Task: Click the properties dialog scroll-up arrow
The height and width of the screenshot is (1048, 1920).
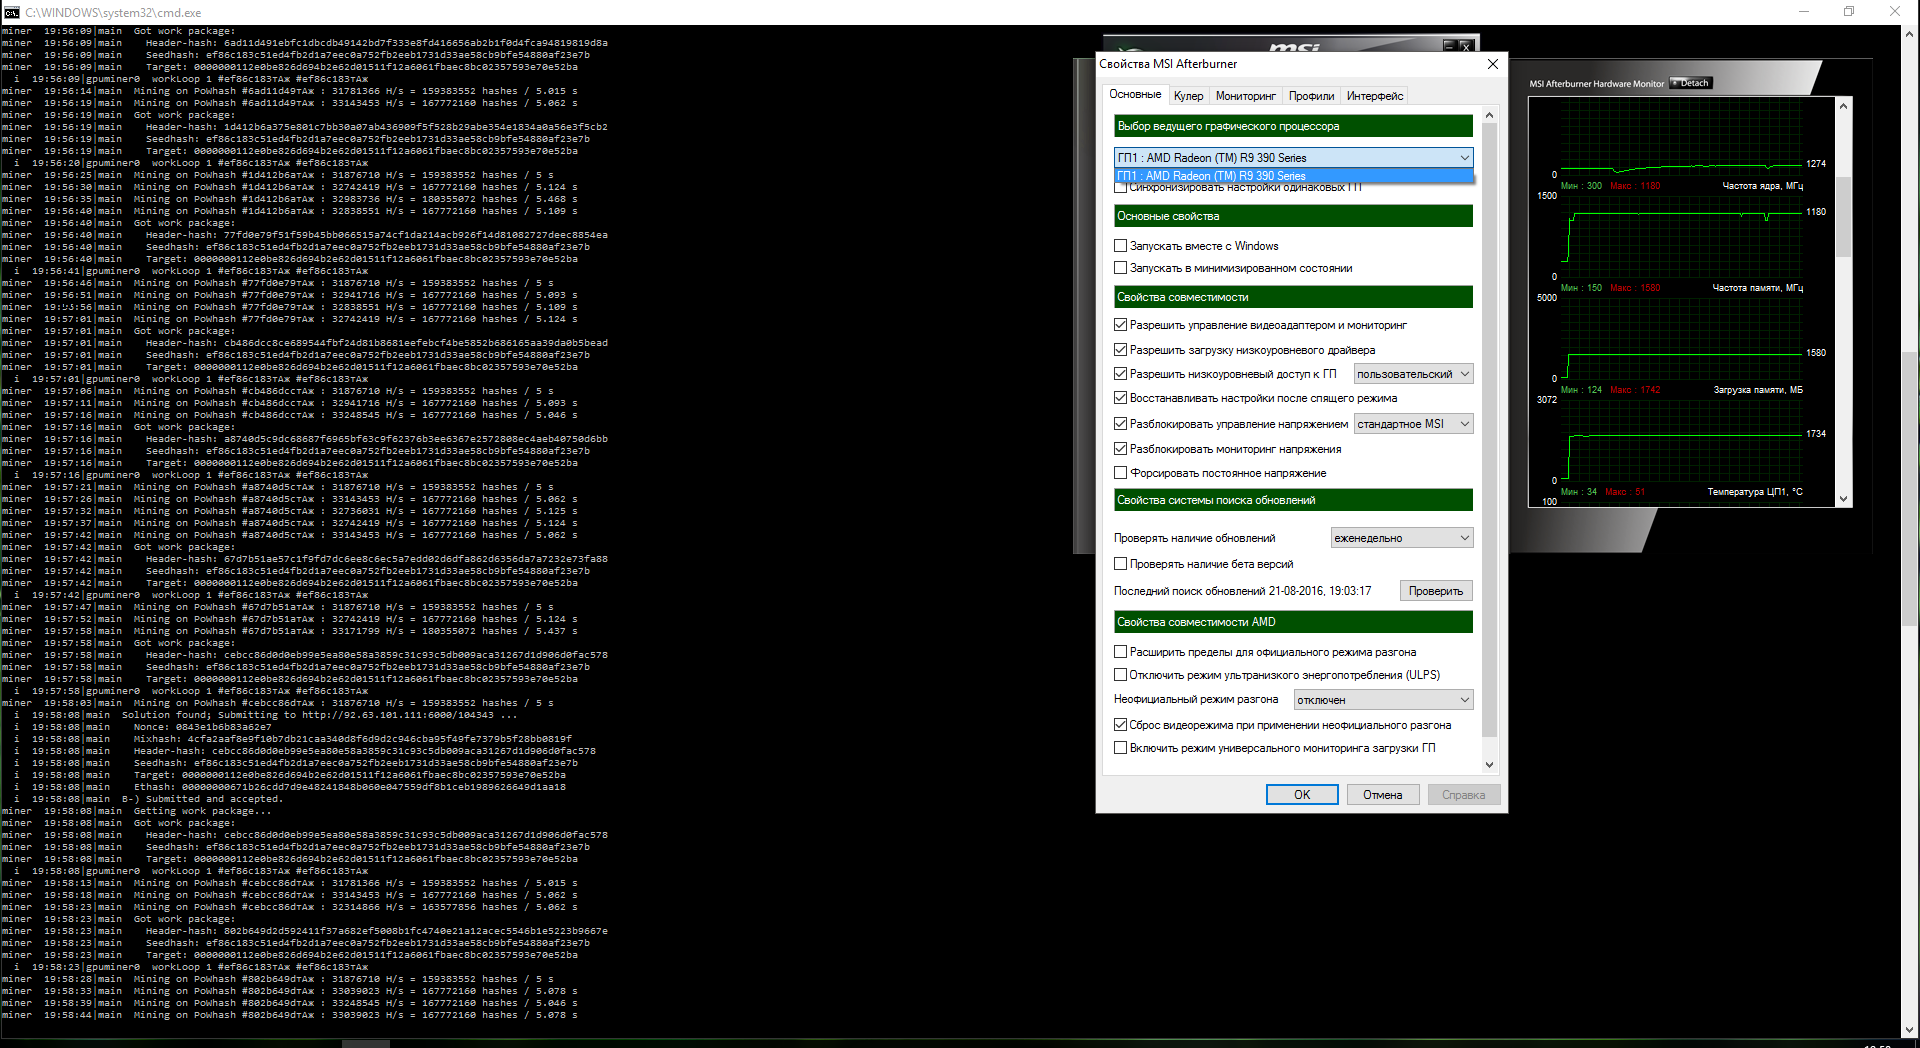Action: [x=1489, y=116]
